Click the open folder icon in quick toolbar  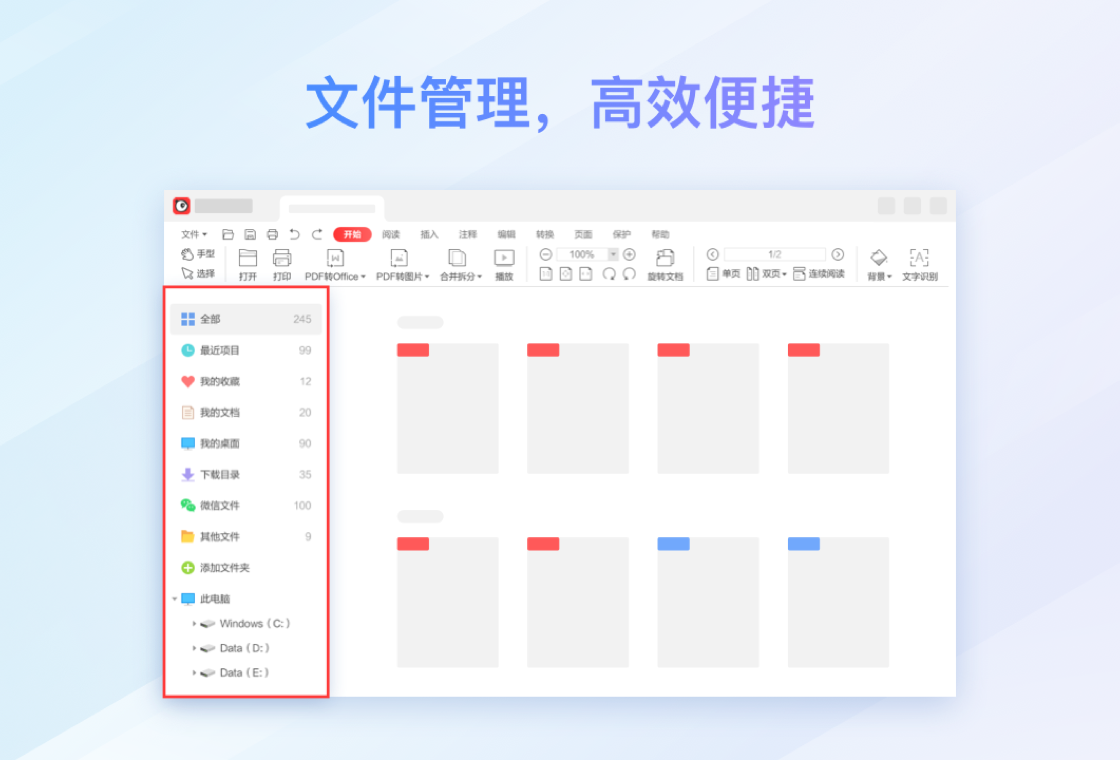(228, 234)
